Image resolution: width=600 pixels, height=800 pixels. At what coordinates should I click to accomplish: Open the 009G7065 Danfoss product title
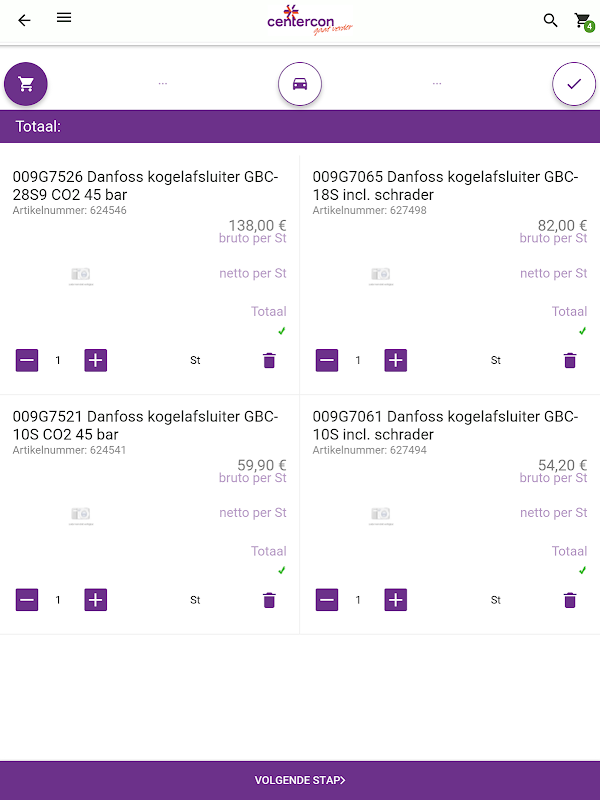tap(445, 186)
